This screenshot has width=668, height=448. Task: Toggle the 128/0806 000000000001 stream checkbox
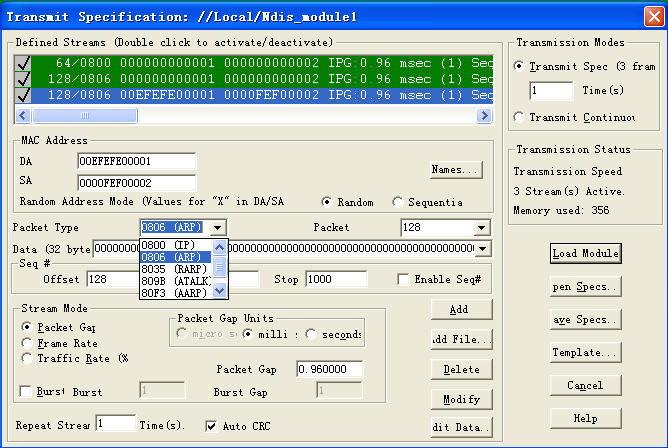(x=23, y=79)
